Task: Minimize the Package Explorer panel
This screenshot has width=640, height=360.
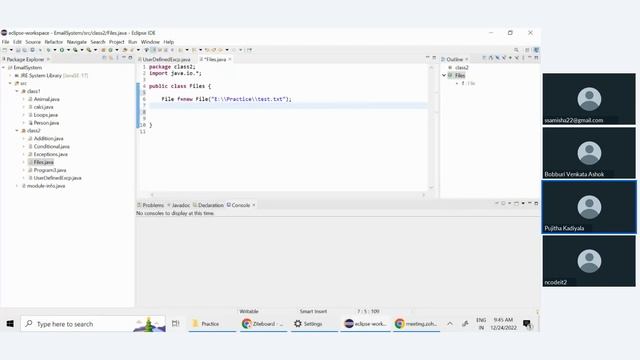Action: tap(124, 58)
